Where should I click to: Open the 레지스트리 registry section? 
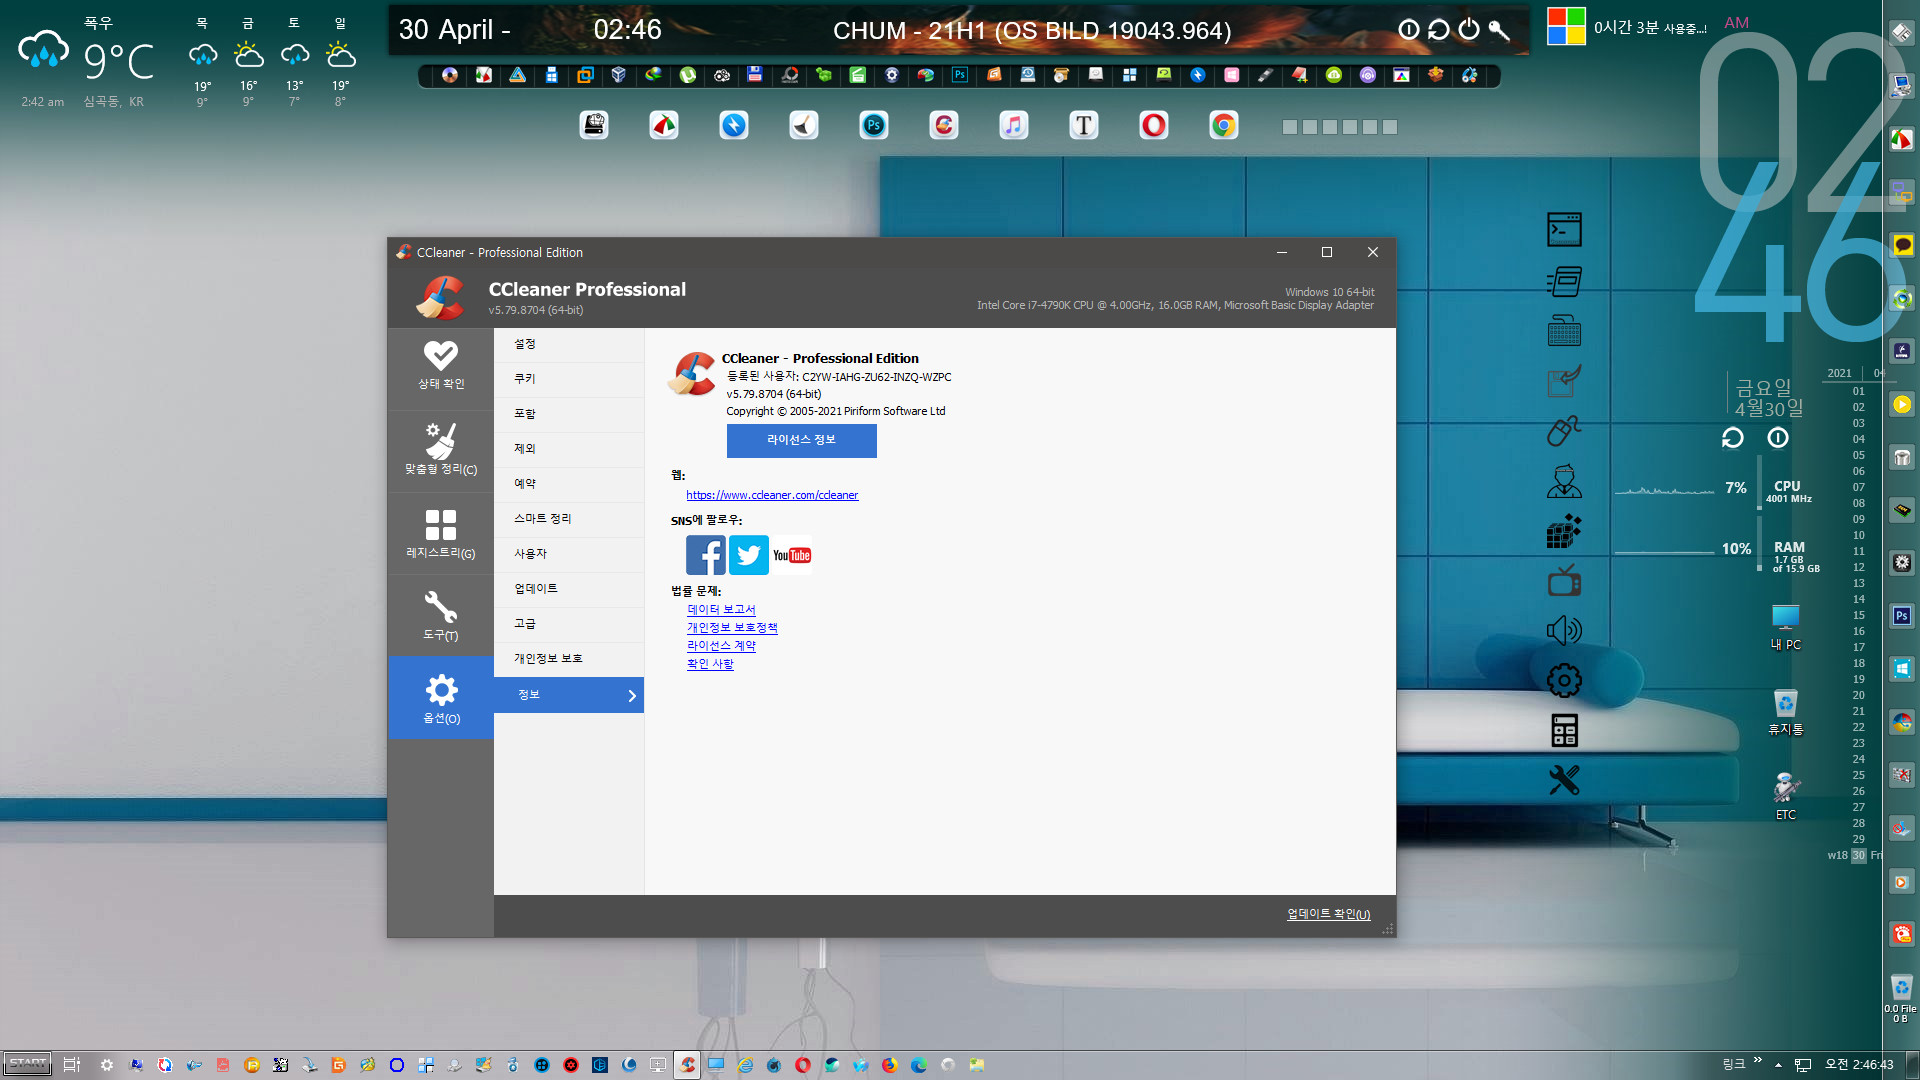tap(441, 533)
